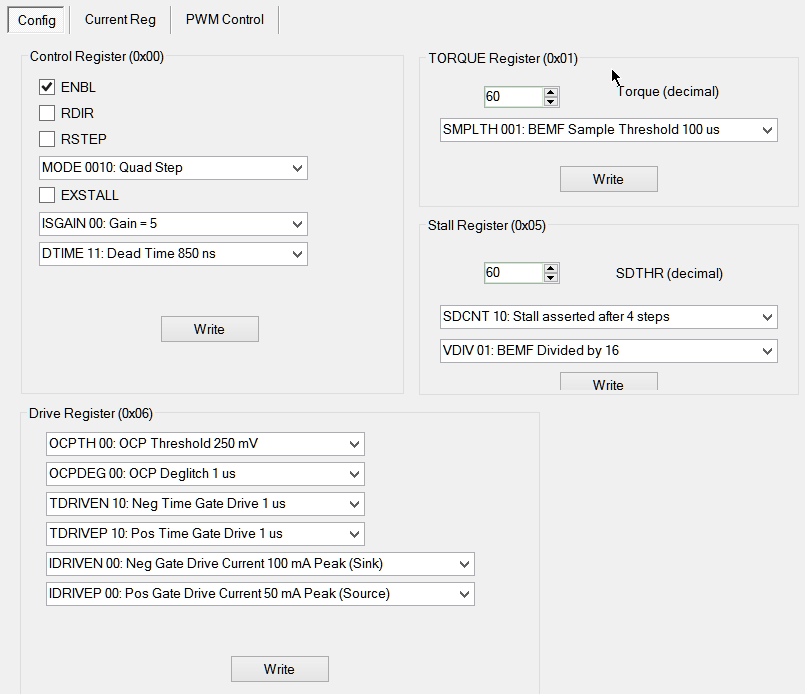Decrease the SDTHR value with down arrow
Image resolution: width=805 pixels, height=694 pixels.
pyautogui.click(x=551, y=277)
